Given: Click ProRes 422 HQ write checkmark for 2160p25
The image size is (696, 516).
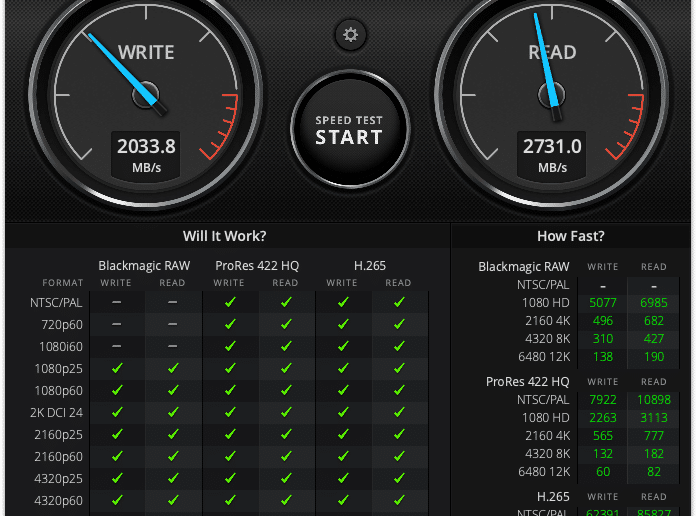Looking at the screenshot, I should click(230, 434).
